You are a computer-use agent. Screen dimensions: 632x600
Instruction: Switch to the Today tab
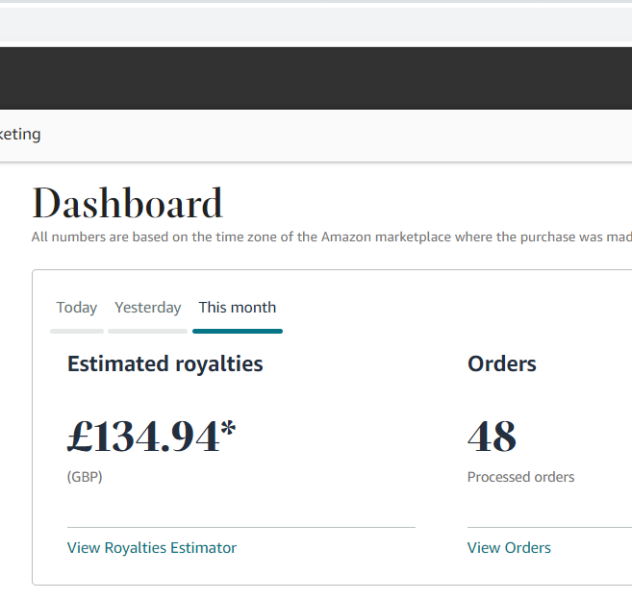pos(76,307)
